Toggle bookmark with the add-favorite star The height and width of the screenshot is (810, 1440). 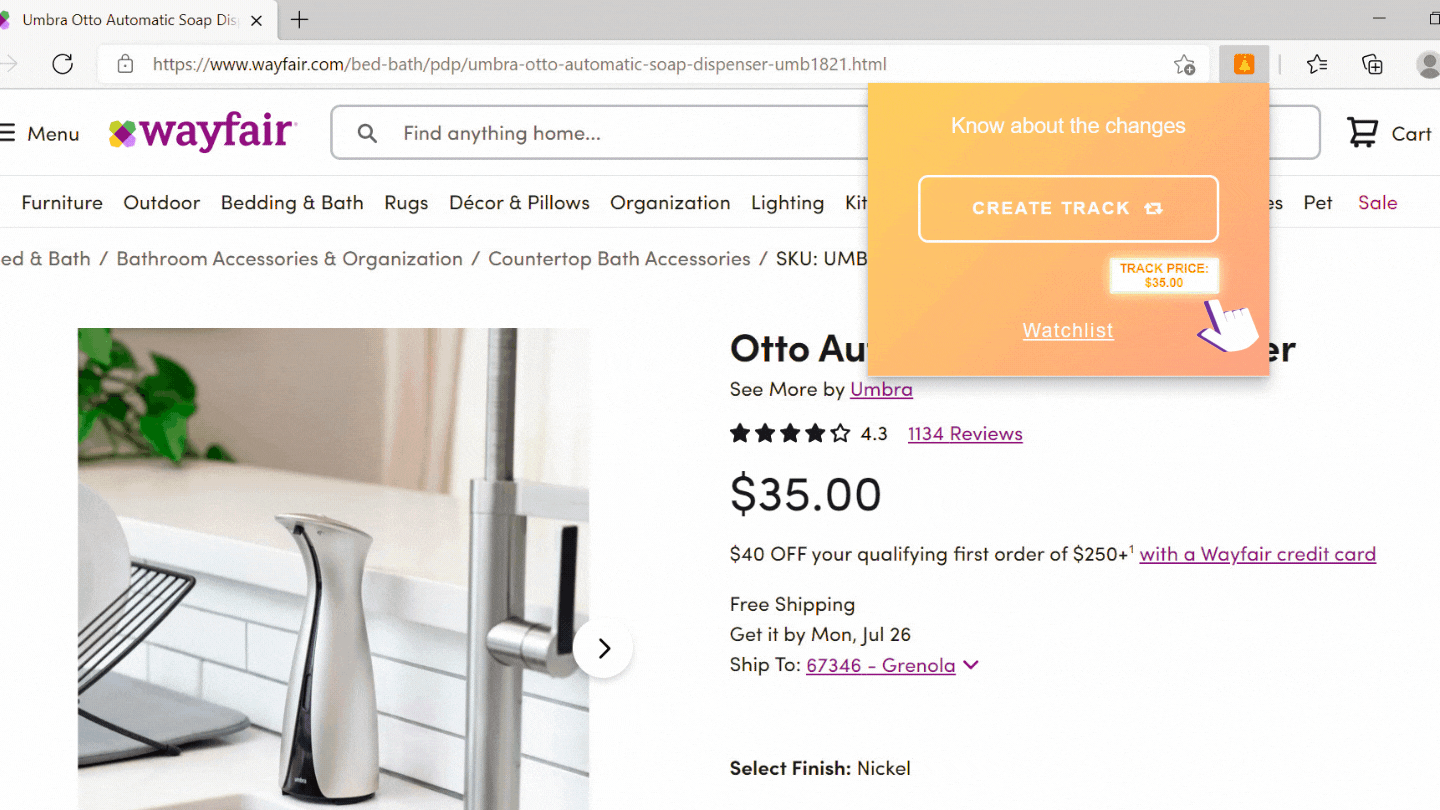point(1185,63)
